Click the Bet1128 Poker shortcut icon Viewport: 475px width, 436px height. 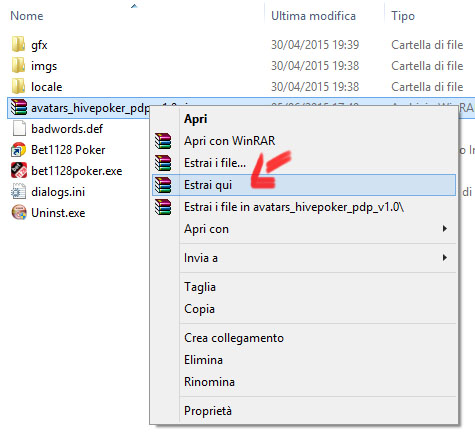point(19,150)
